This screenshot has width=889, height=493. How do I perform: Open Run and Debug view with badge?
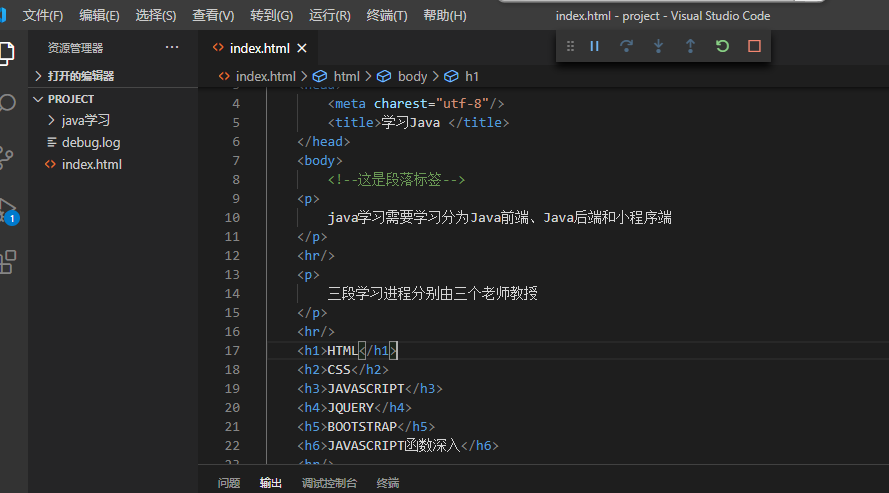pos(8,211)
